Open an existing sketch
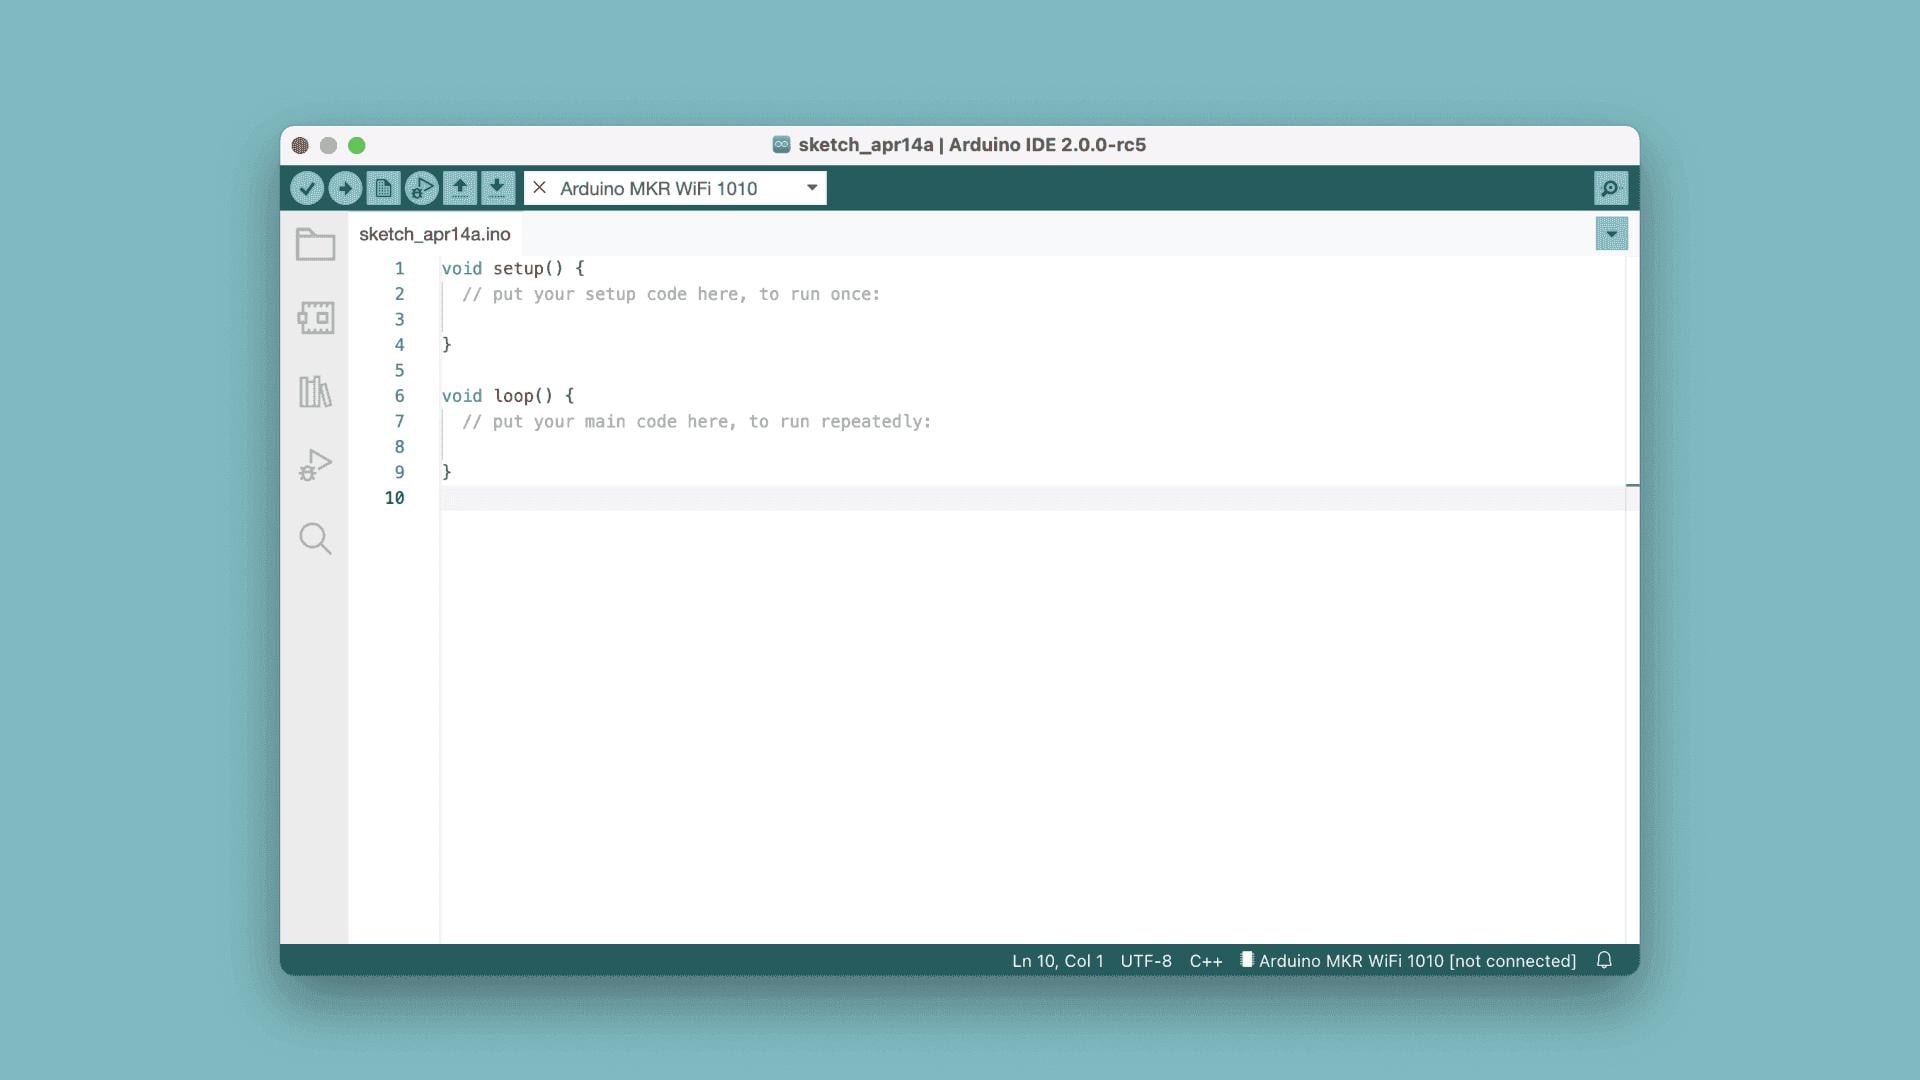1920x1080 pixels. [460, 188]
